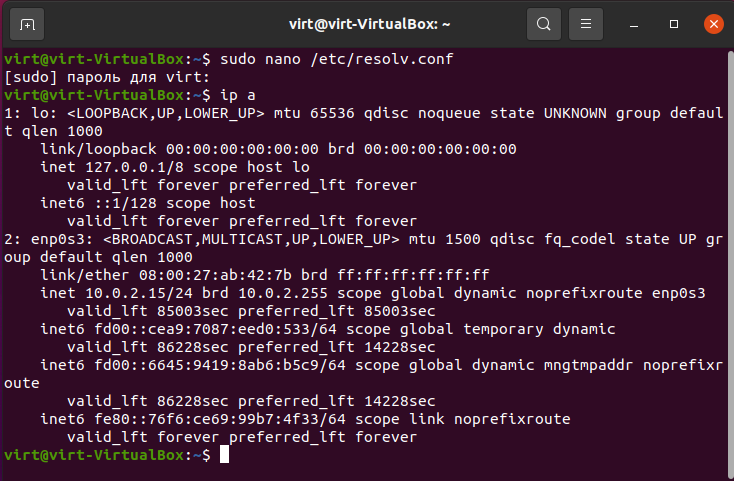734x481 pixels.
Task: Click the '[sudo] пароль для virt:' line
Action: tap(107, 78)
